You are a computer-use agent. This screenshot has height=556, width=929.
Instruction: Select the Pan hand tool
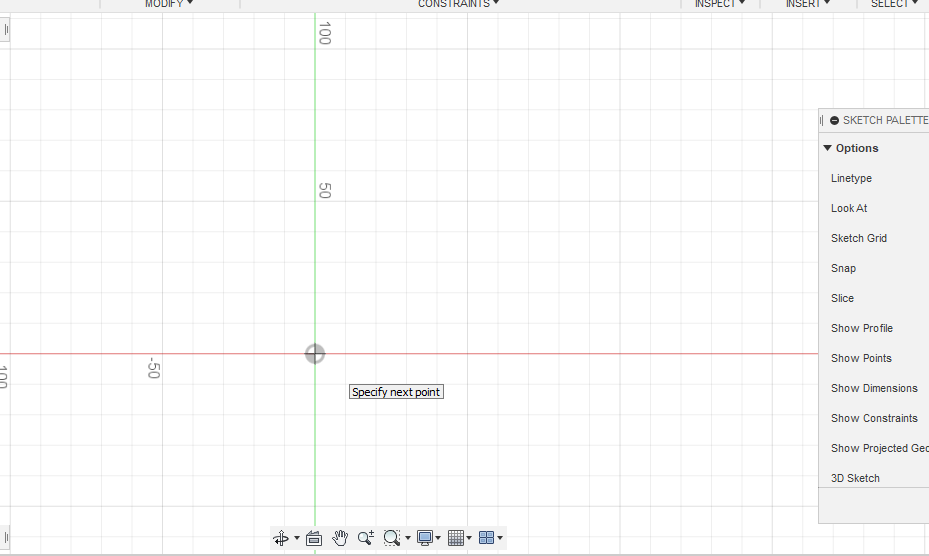[339, 538]
